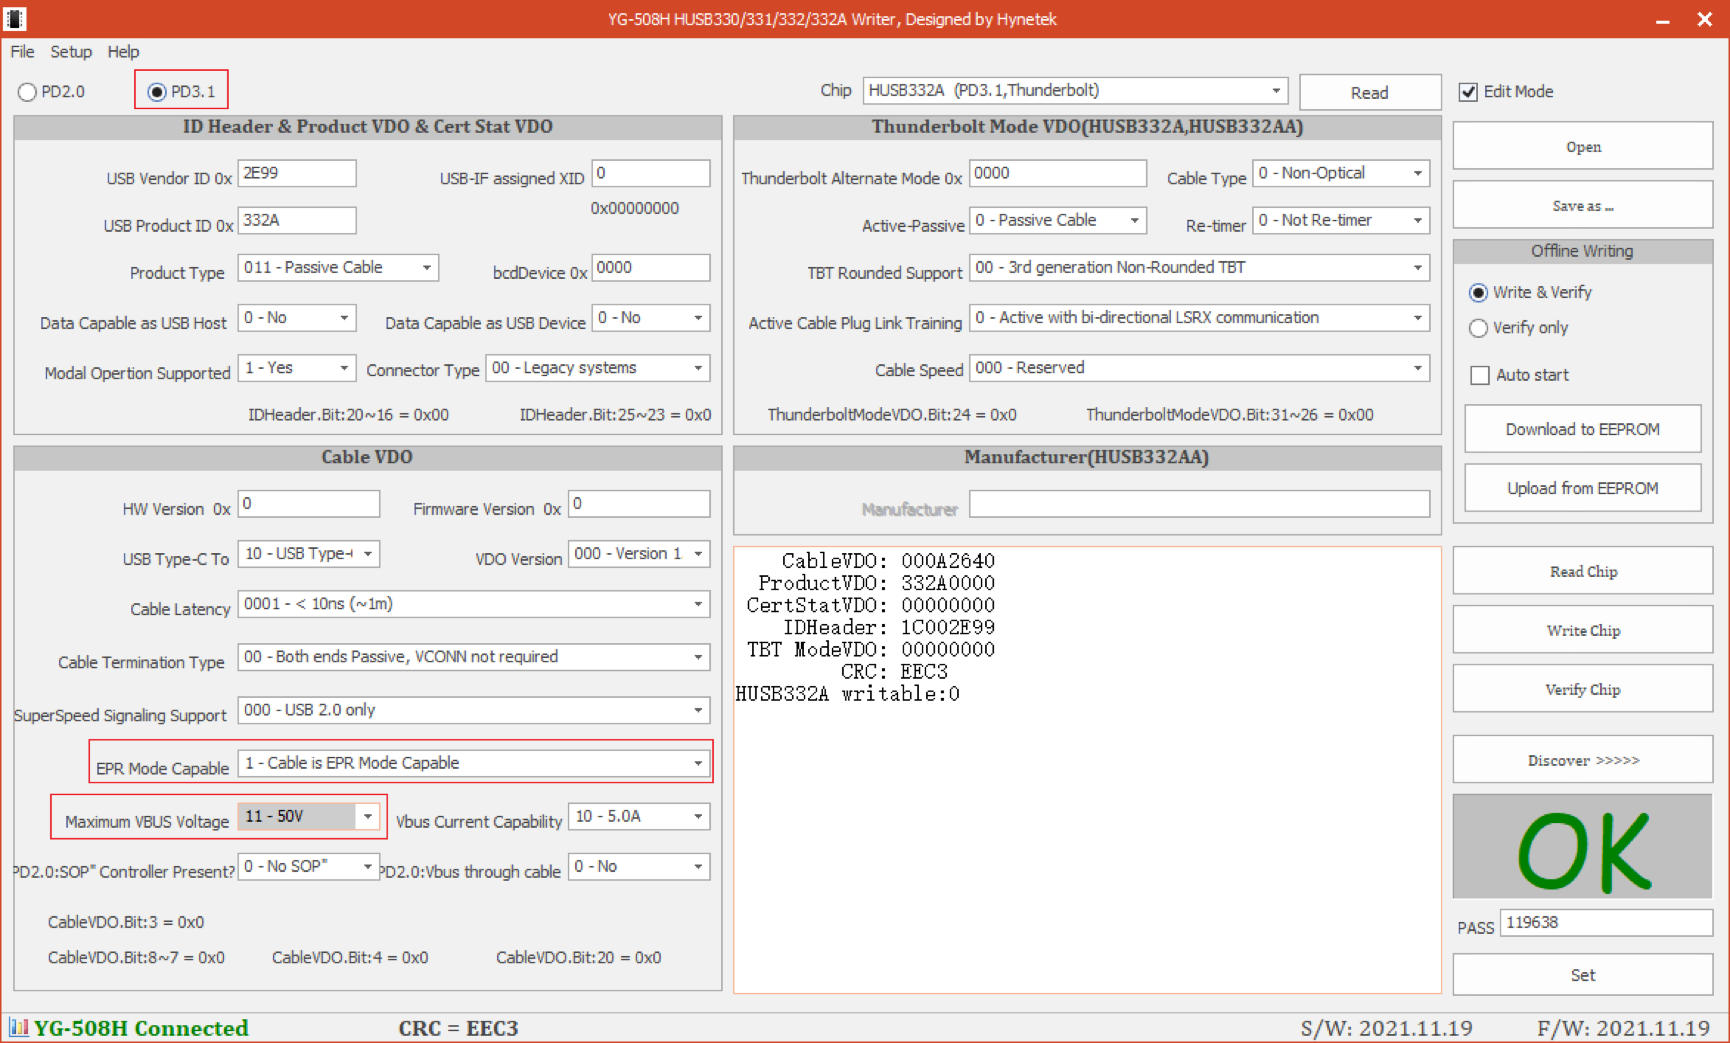Image resolution: width=1730 pixels, height=1043 pixels.
Task: Open the Cable Termination Type dropdown
Action: [x=698, y=657]
